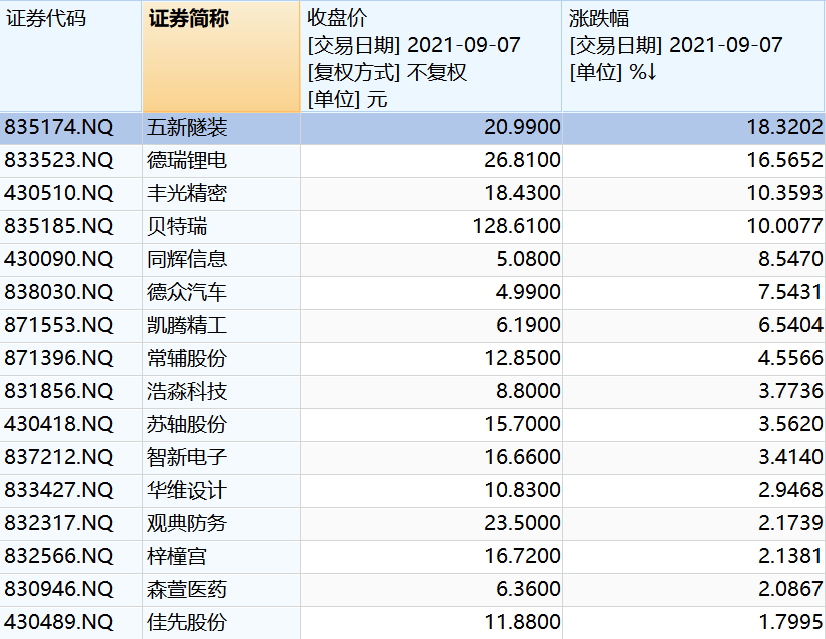This screenshot has height=639, width=826.
Task: Select stock name 森萱医药
Action: (x=187, y=589)
